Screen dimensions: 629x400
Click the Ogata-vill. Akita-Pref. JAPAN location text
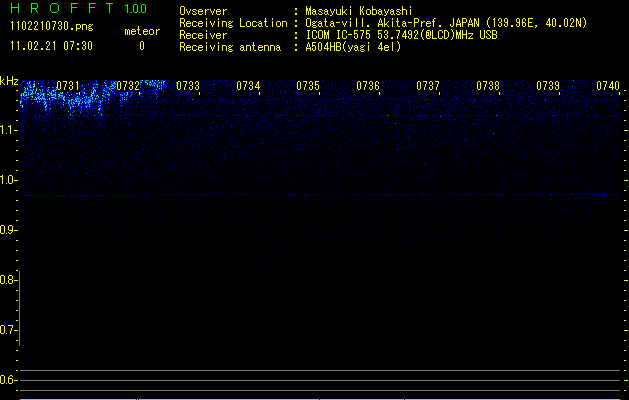446,23
